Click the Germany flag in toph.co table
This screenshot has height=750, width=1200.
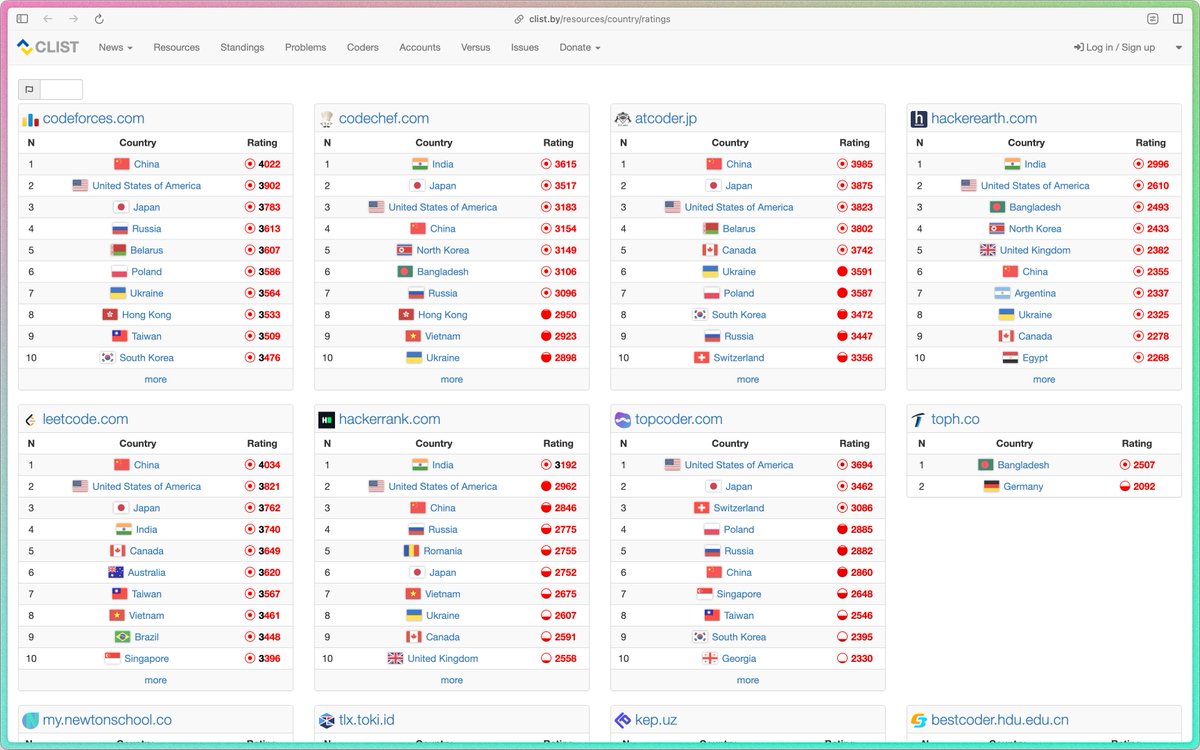991,487
